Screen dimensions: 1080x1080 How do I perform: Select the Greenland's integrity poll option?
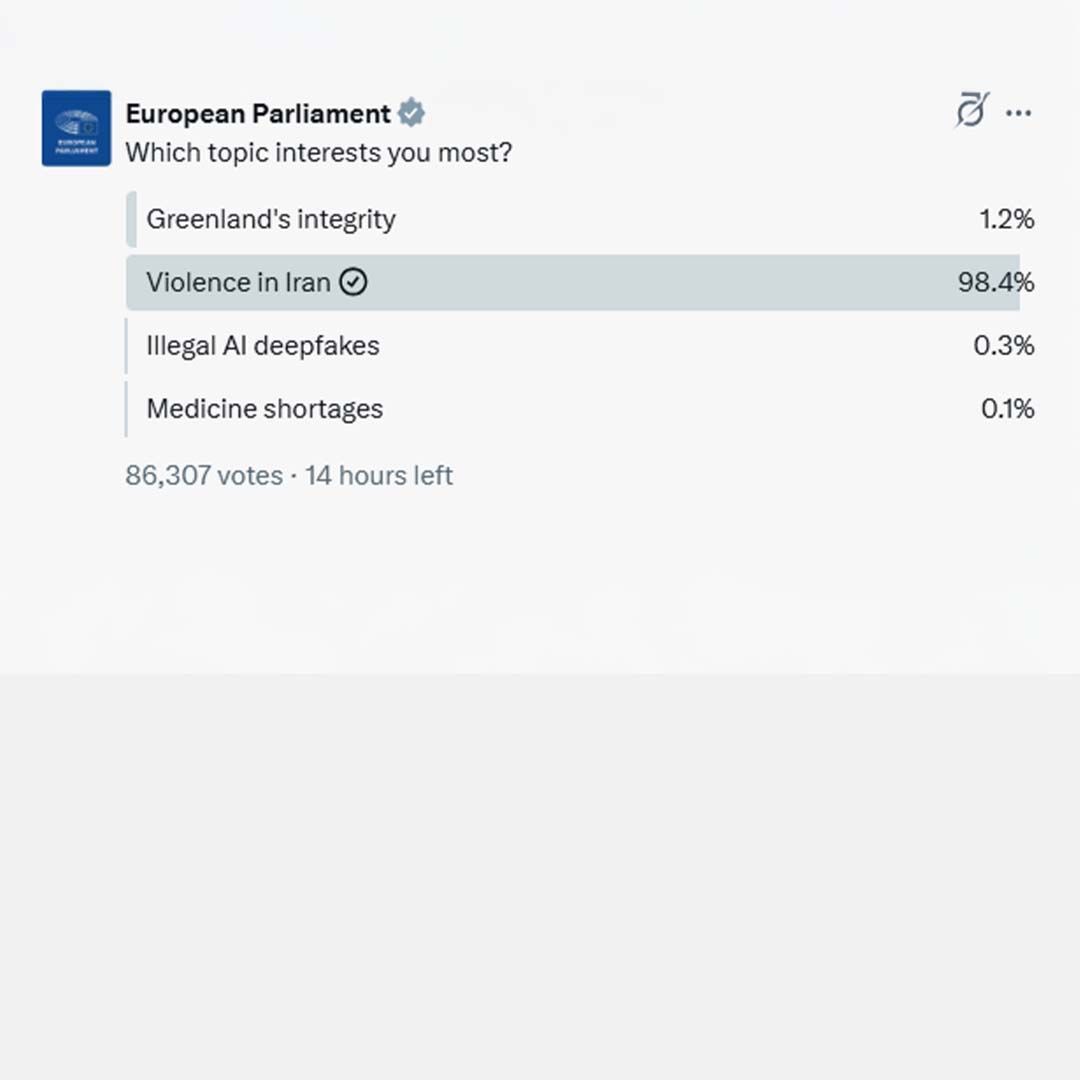[271, 219]
